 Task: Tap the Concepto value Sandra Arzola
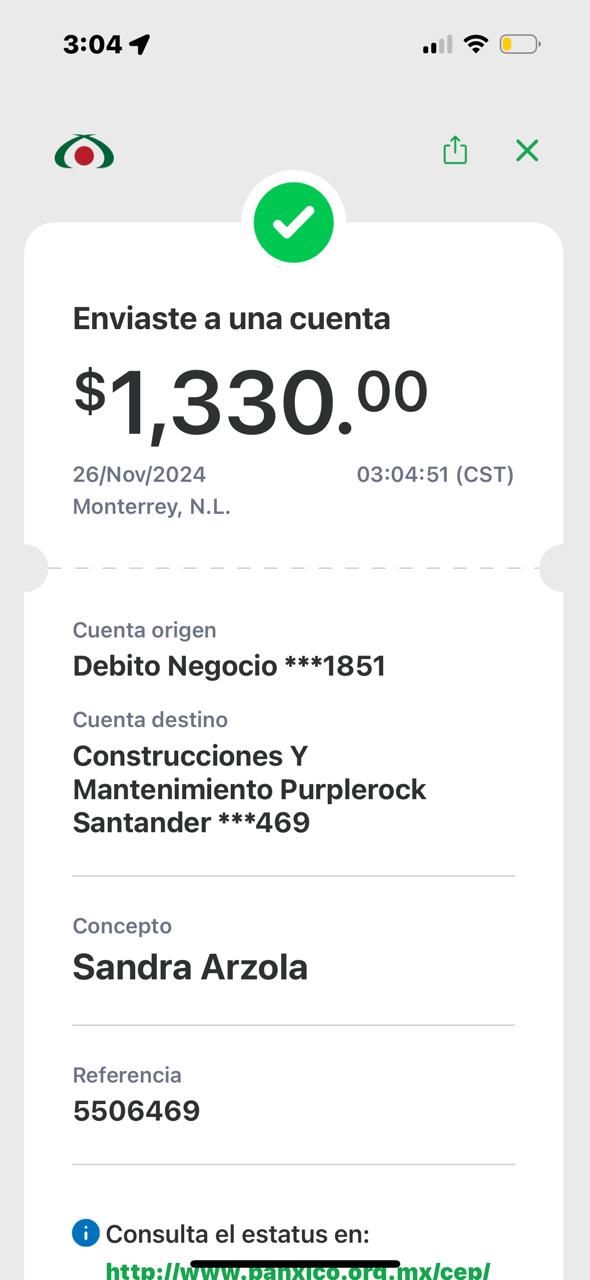(190, 967)
